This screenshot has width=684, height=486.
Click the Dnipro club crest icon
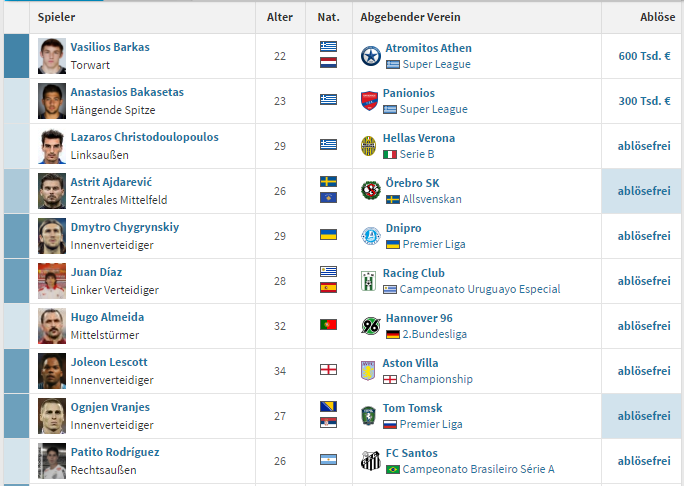[371, 236]
